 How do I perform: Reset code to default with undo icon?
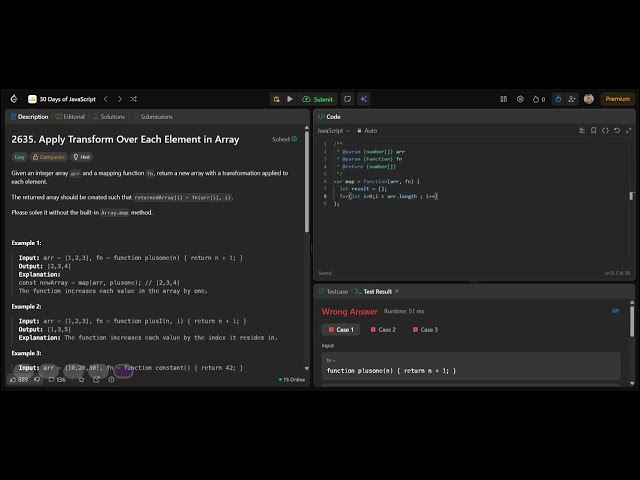click(x=617, y=131)
